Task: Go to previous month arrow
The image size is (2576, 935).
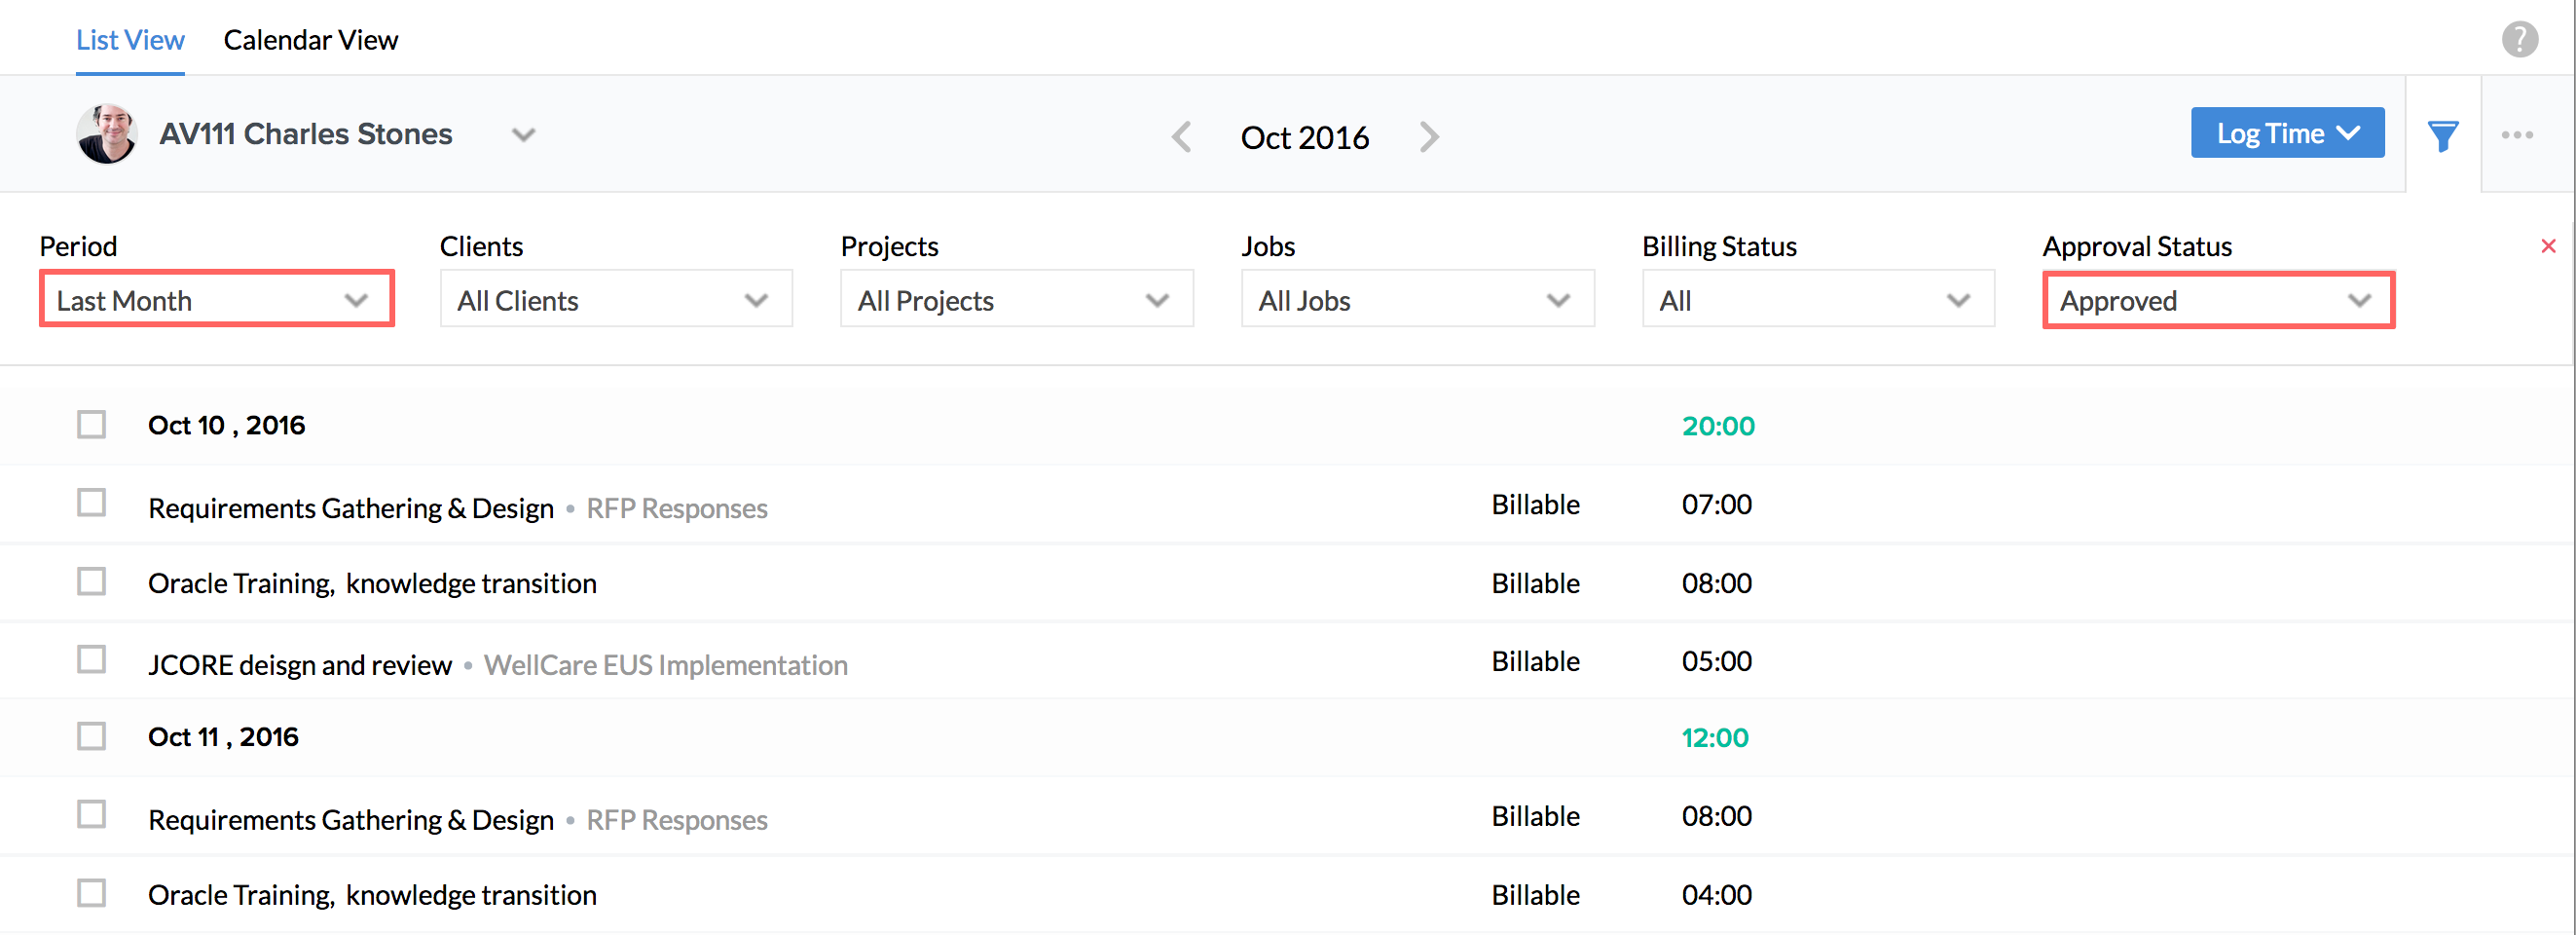Action: [x=1182, y=137]
